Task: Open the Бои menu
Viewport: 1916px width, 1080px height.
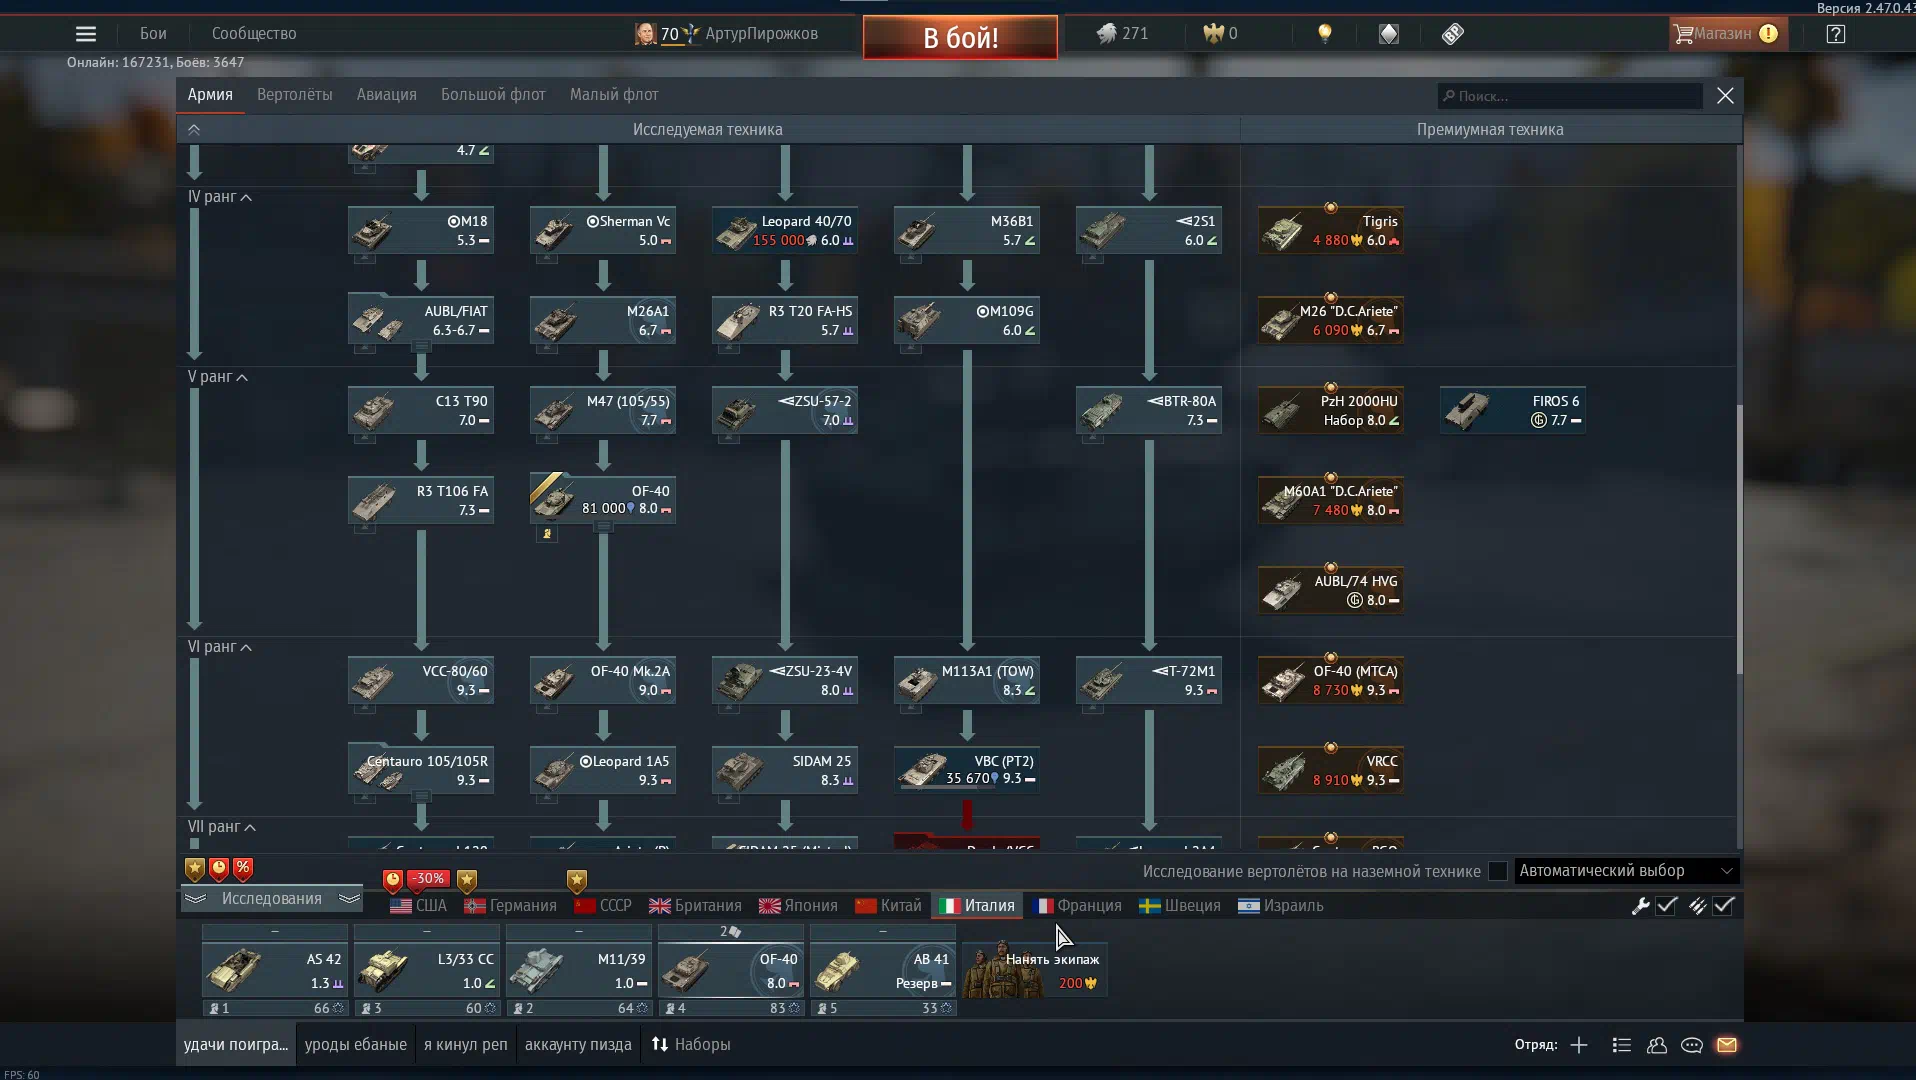Action: coord(153,34)
